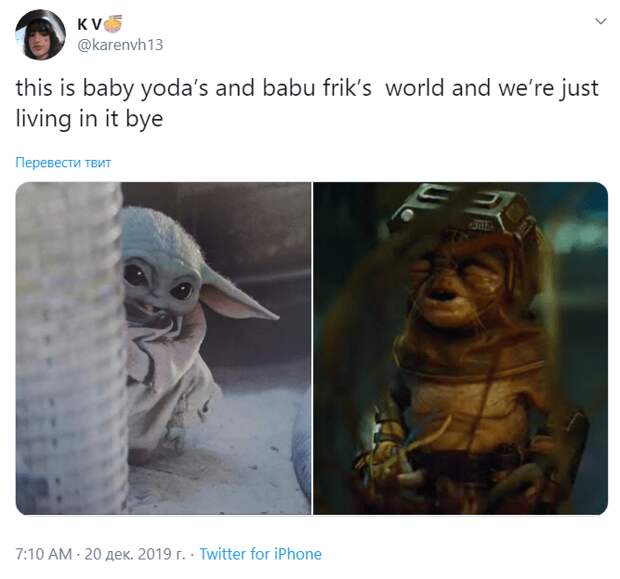
Task: Open karenvh13's profile avatar picture
Action: coord(40,34)
